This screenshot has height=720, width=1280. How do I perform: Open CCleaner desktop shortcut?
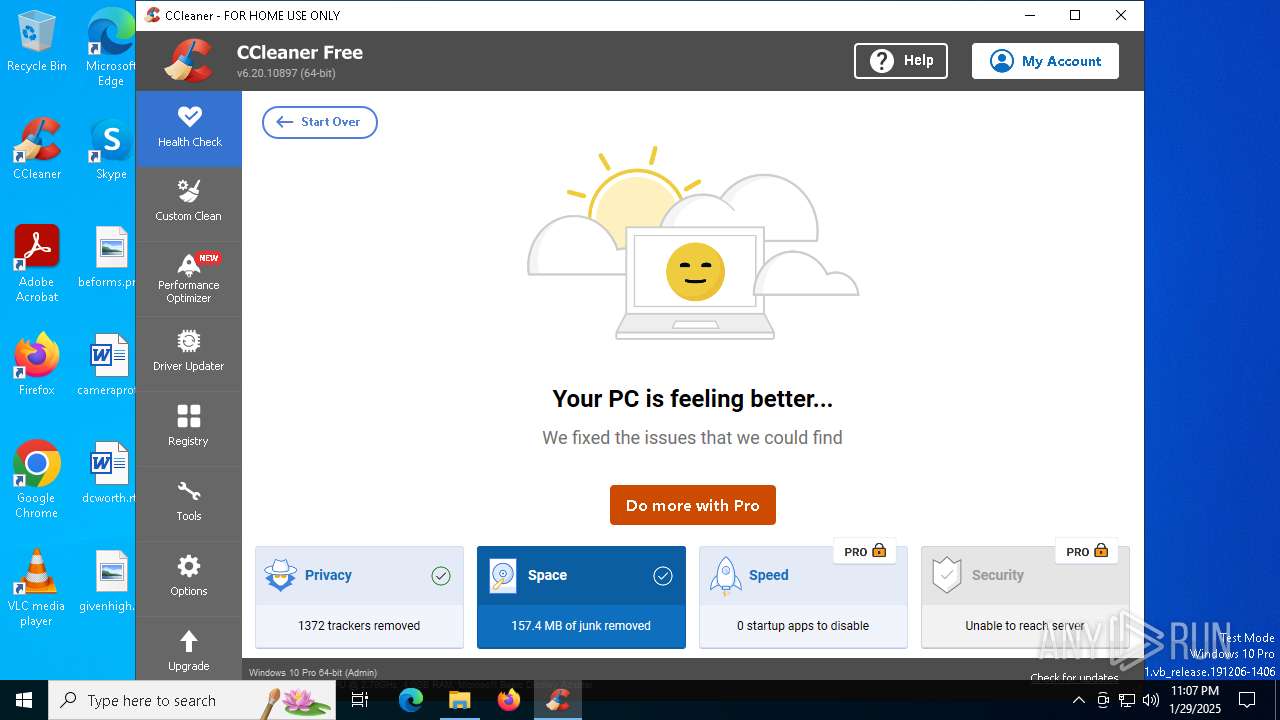point(37,148)
